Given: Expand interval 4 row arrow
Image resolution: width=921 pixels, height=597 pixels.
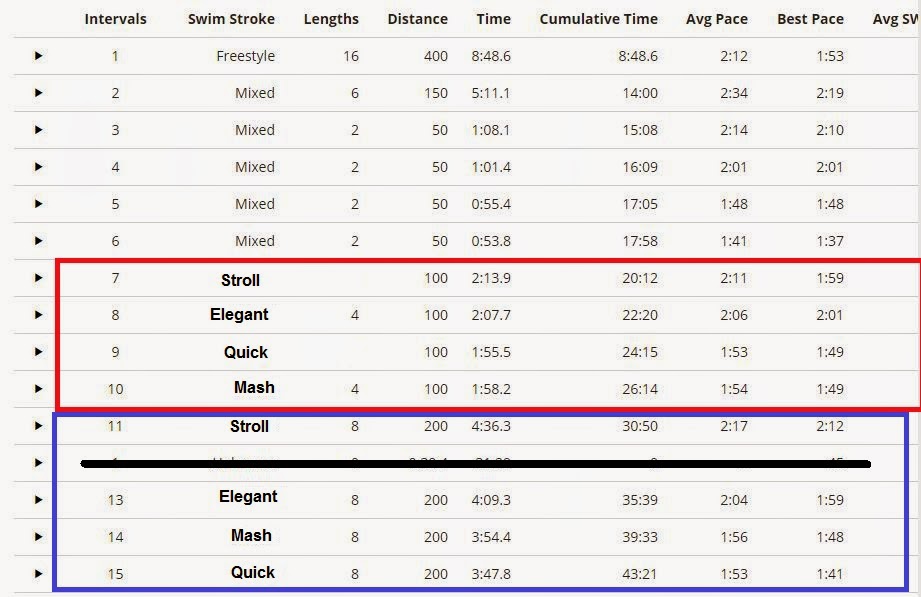Looking at the screenshot, I should [38, 167].
